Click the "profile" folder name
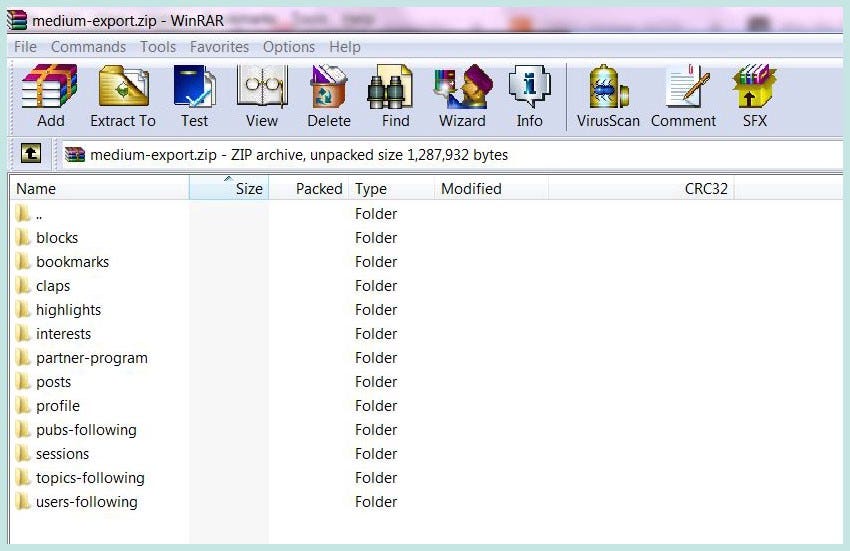Image resolution: width=850 pixels, height=551 pixels. click(x=57, y=406)
